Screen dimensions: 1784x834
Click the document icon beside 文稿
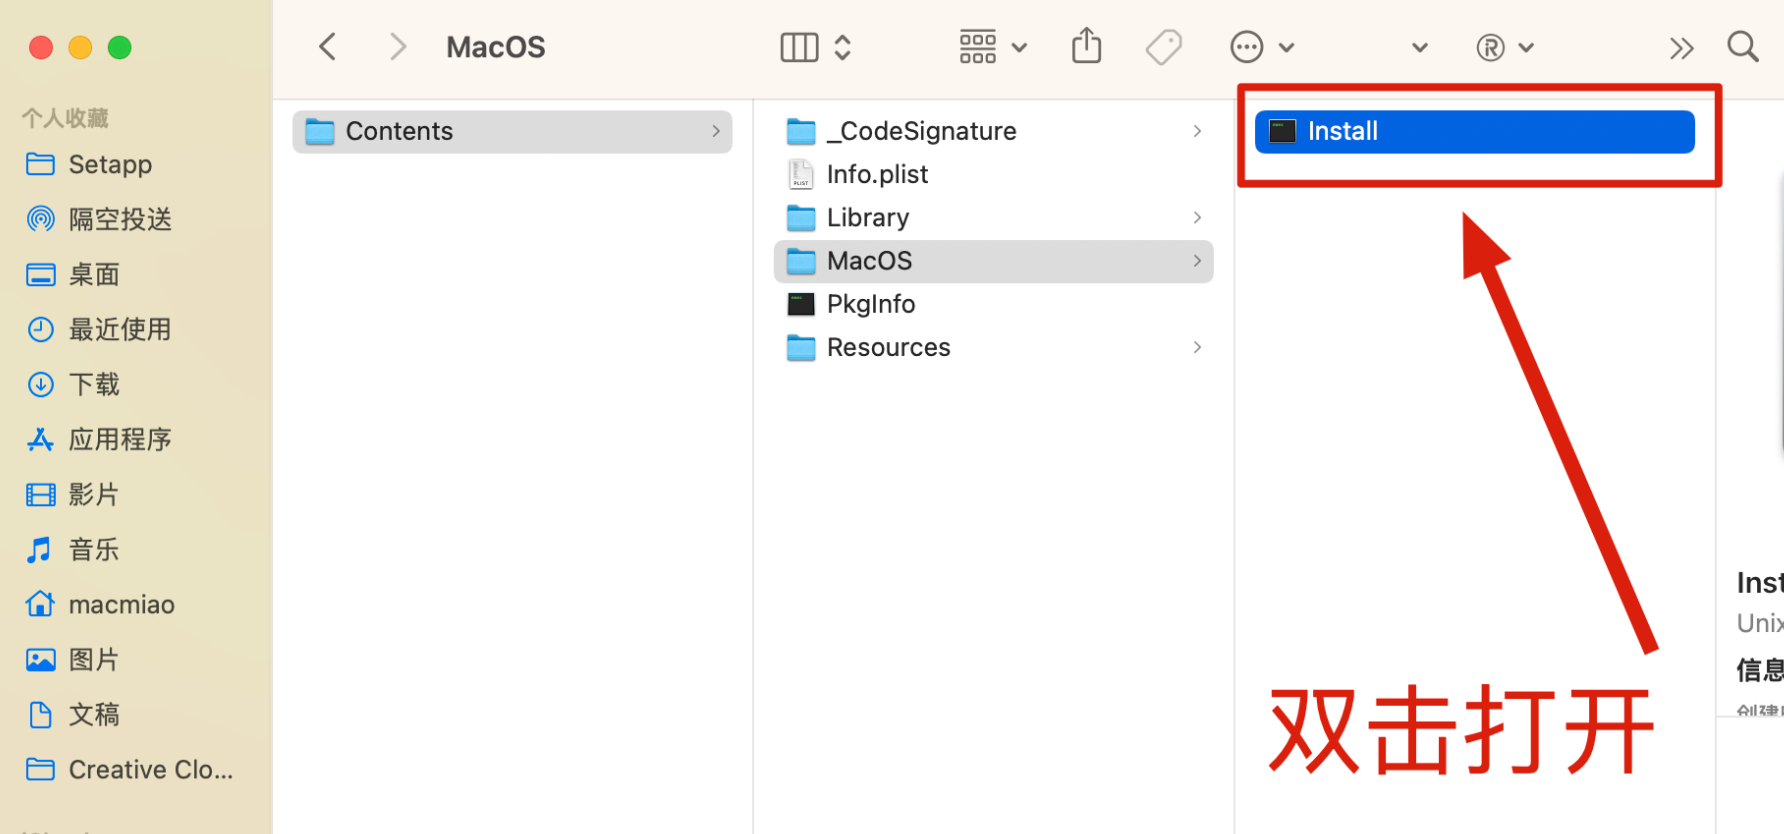point(41,714)
